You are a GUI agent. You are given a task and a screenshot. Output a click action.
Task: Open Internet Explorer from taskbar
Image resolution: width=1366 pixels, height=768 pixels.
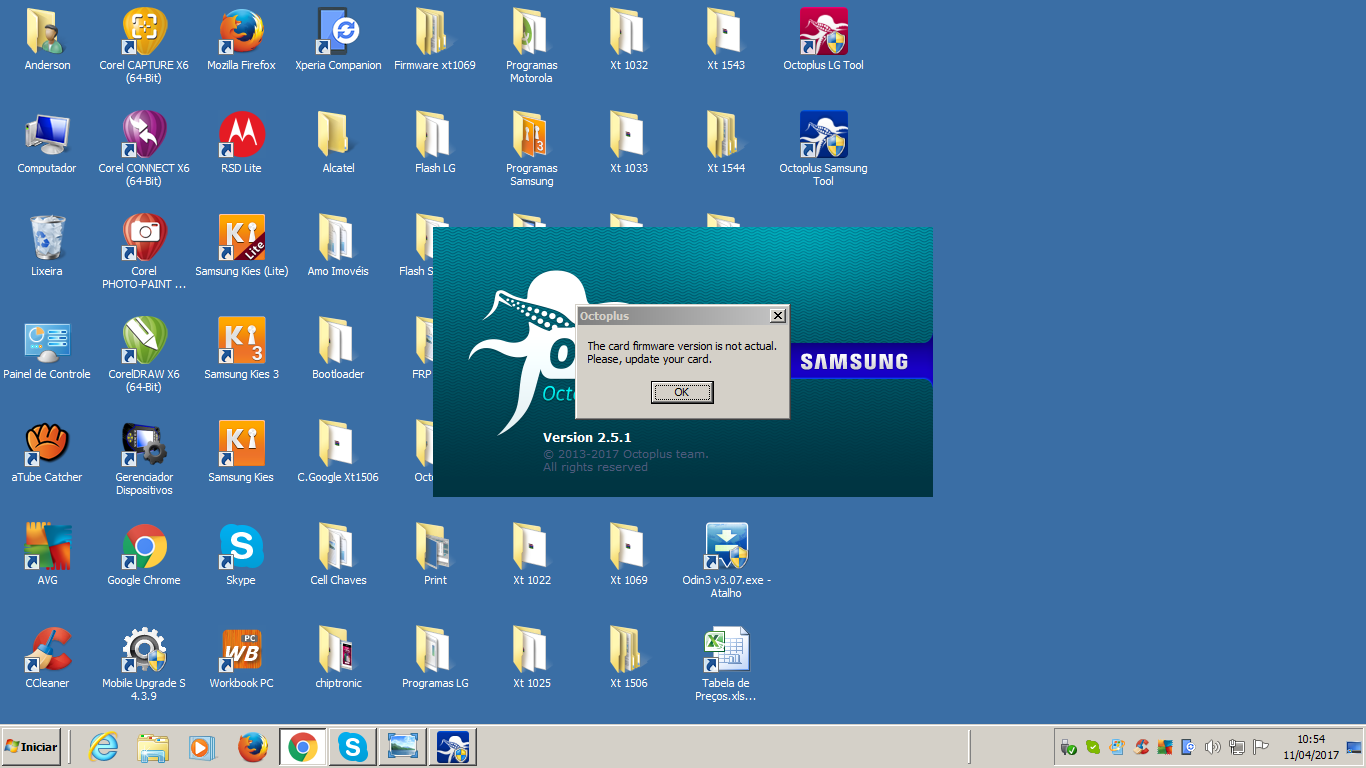(x=104, y=747)
